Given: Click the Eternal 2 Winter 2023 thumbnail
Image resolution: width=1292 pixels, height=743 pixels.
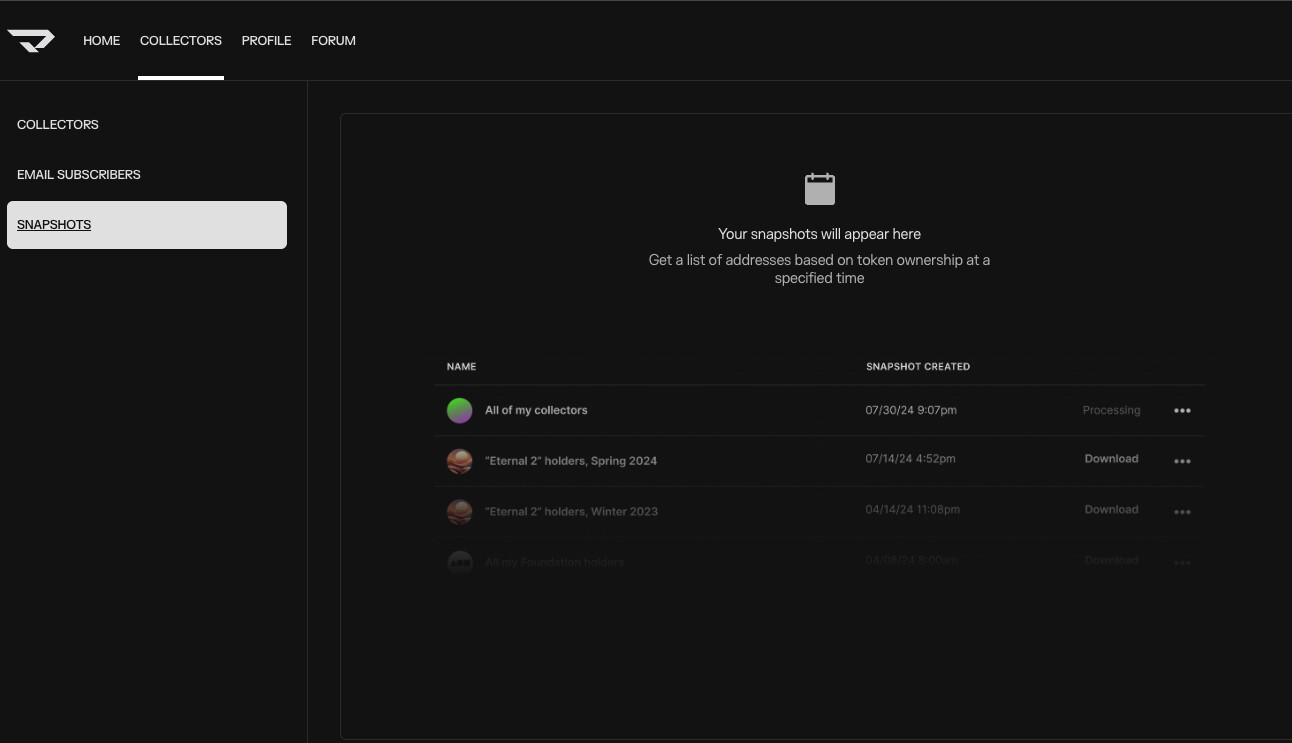Looking at the screenshot, I should [x=459, y=511].
